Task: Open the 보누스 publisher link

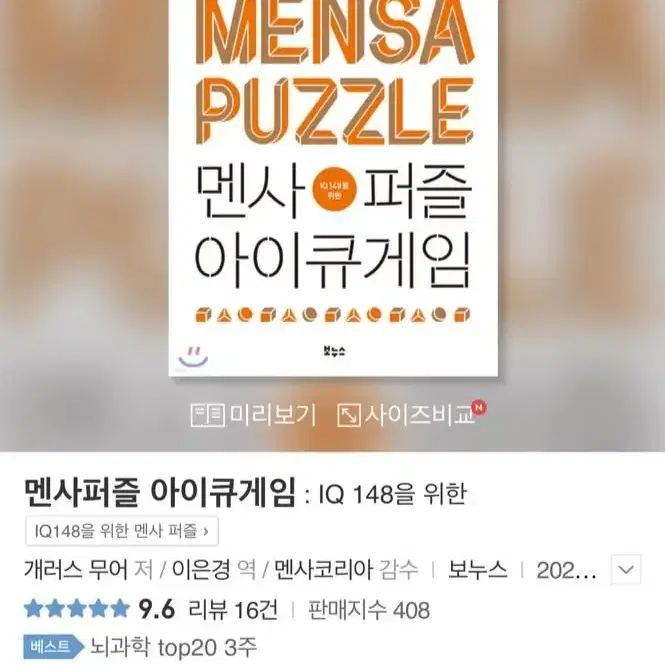Action: [478, 570]
